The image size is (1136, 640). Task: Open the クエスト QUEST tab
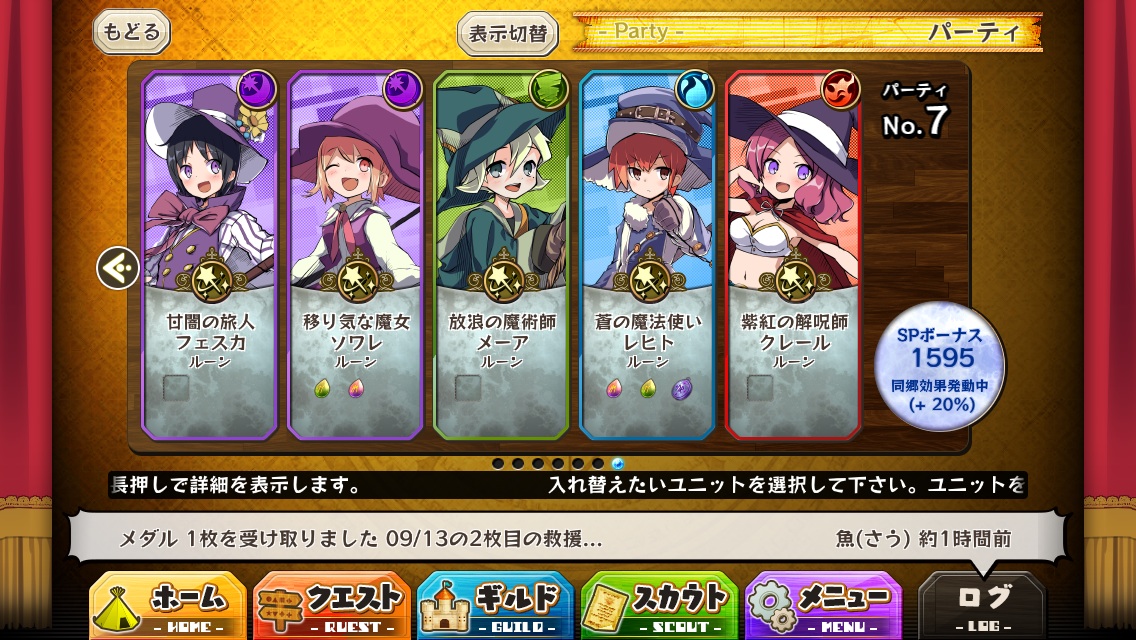(332, 606)
